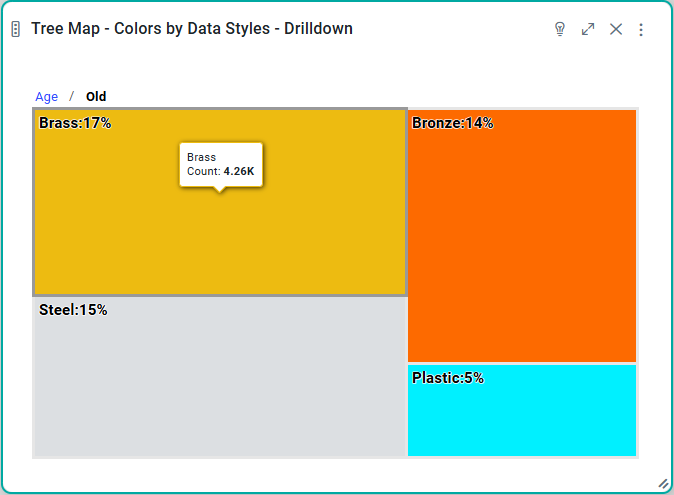Select the Old breadcrumb item
Viewport: 674px width, 495px height.
(96, 97)
